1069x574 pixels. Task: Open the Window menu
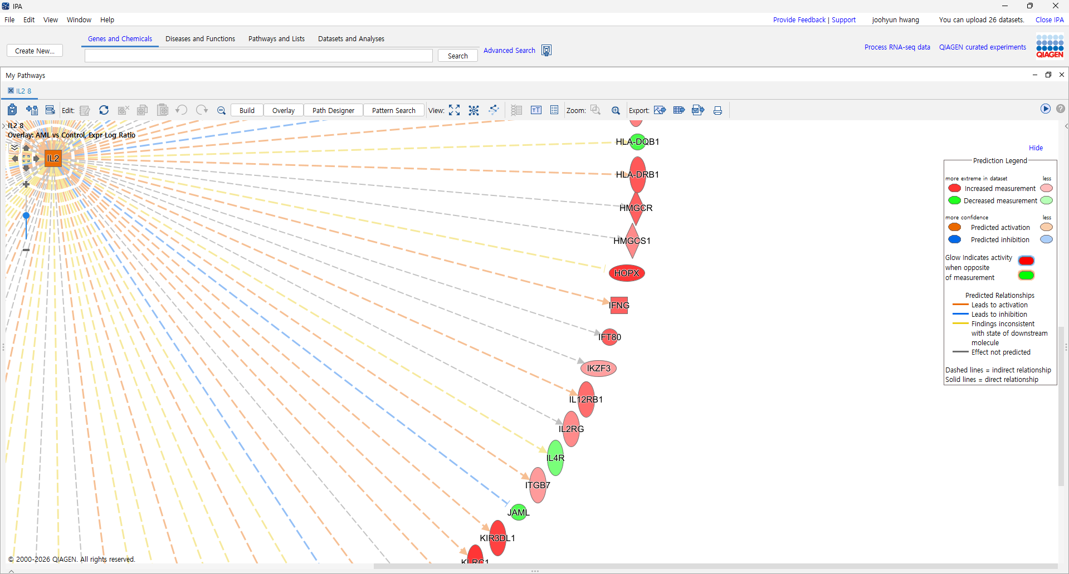pos(79,20)
